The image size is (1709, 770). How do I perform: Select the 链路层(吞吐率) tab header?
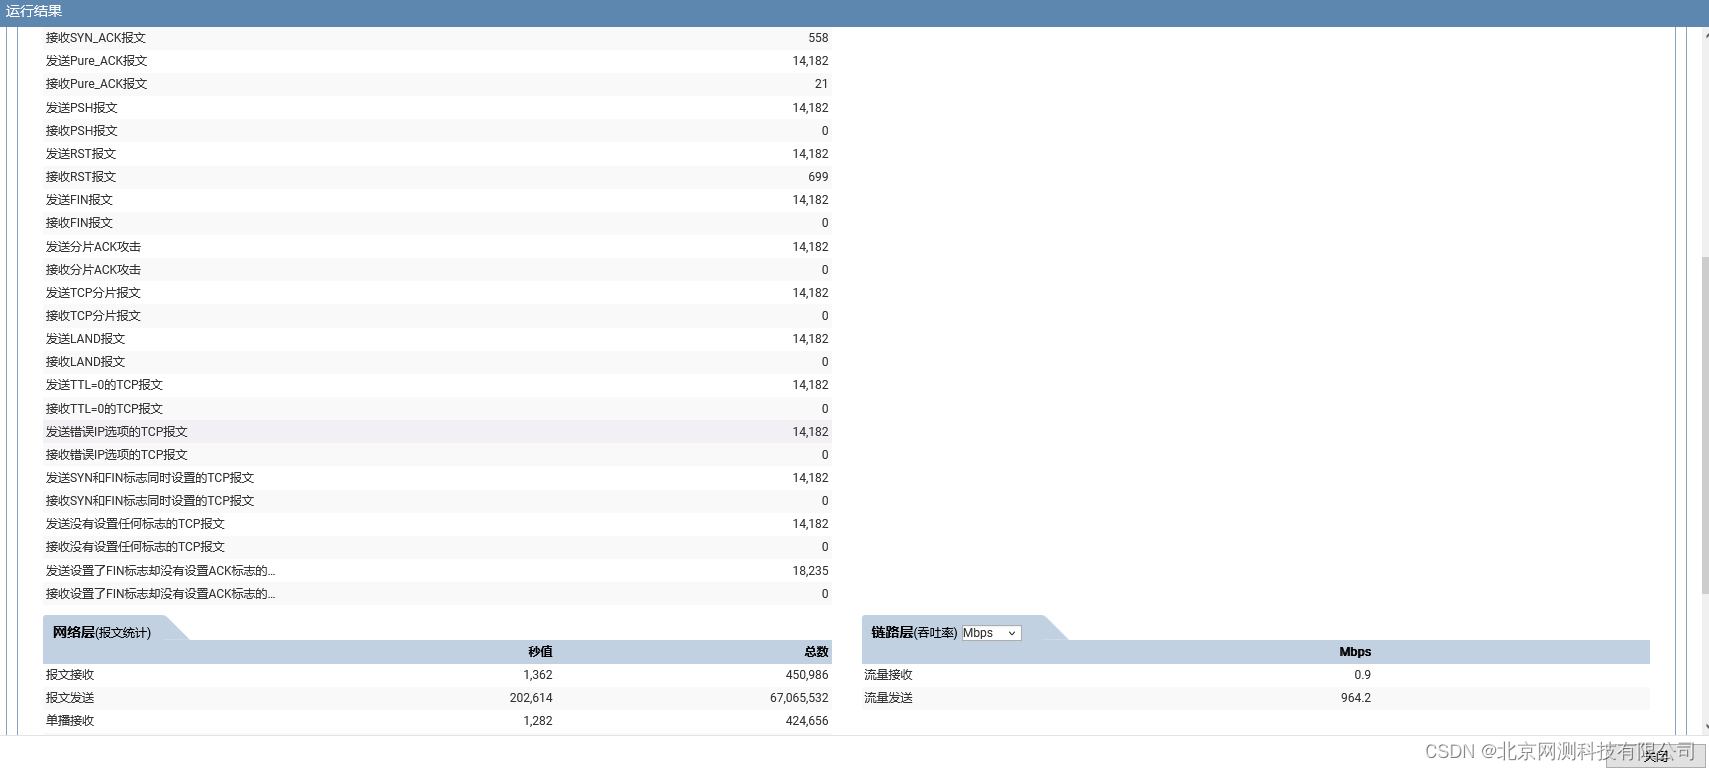pyautogui.click(x=914, y=633)
